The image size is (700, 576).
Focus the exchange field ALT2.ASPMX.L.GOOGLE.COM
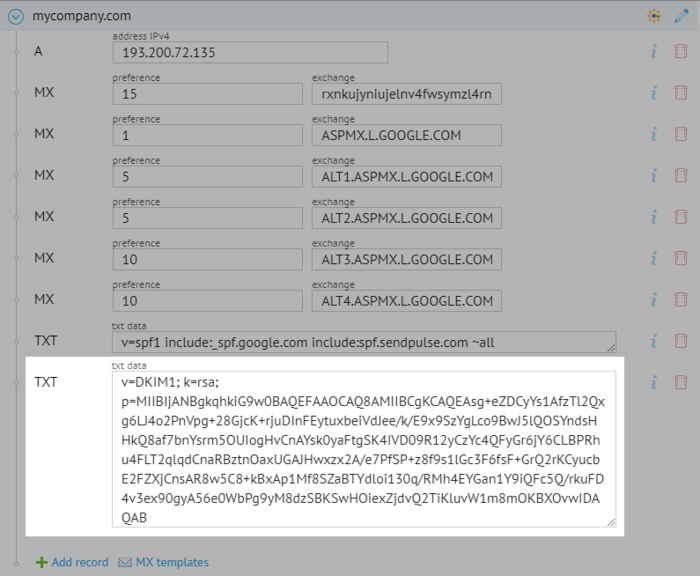[407, 218]
